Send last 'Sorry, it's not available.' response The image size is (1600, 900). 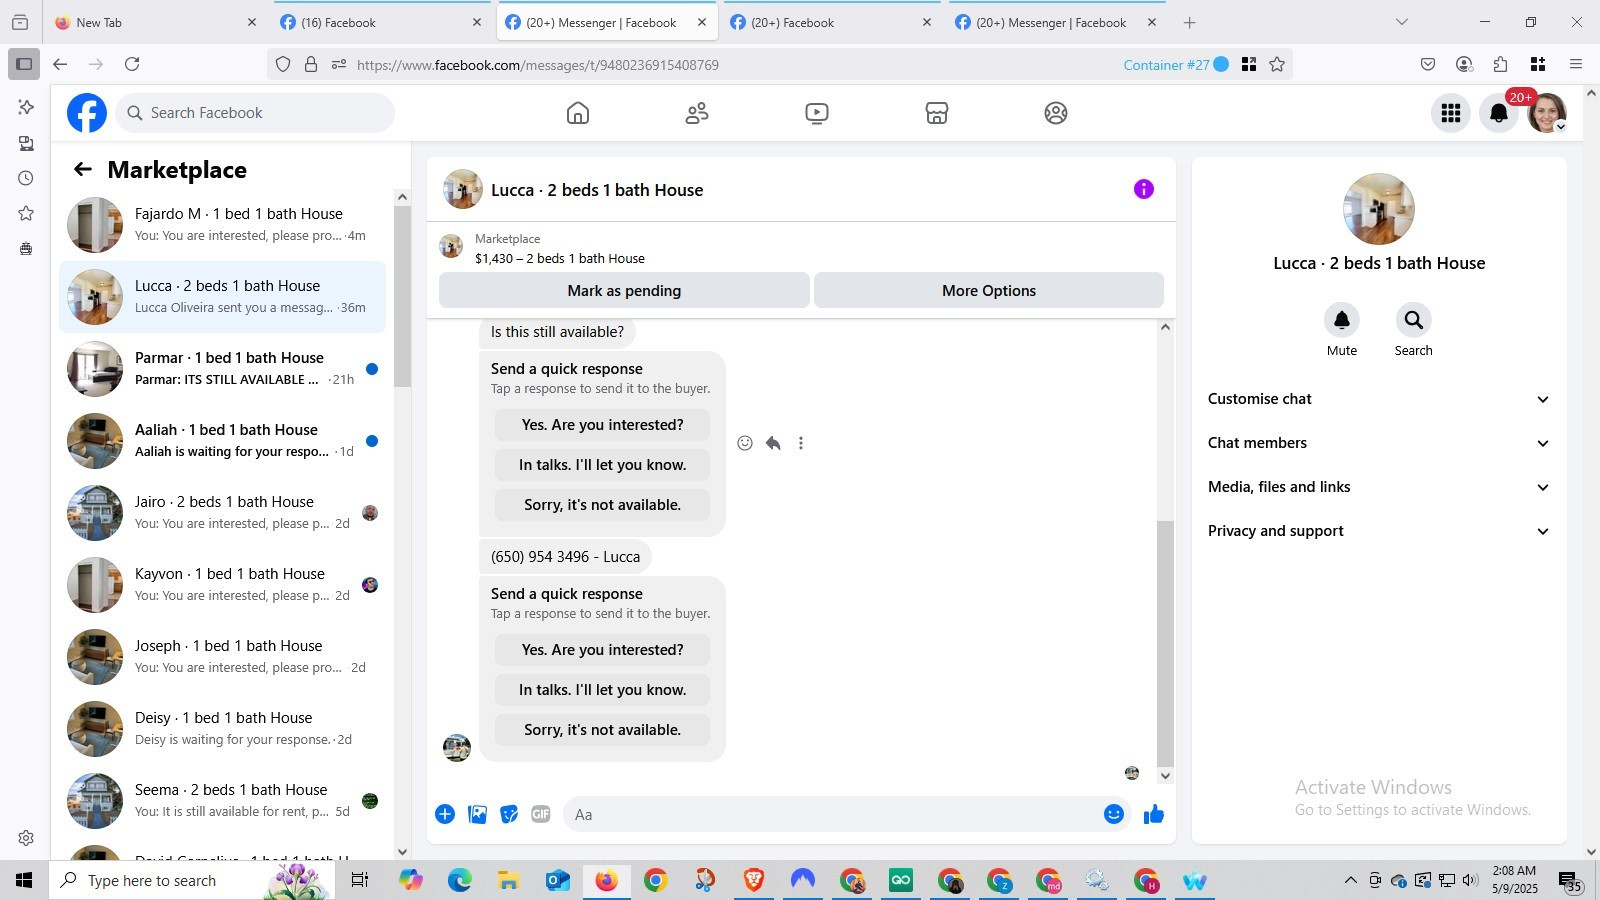tap(602, 730)
